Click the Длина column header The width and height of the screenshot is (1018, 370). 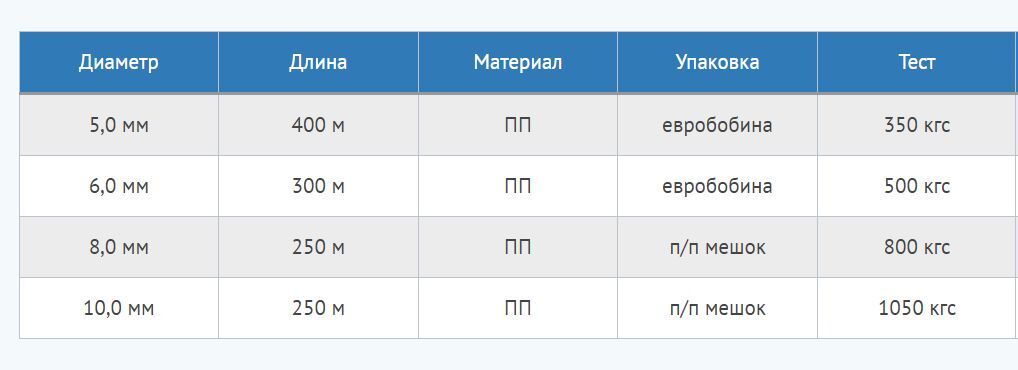pyautogui.click(x=318, y=62)
